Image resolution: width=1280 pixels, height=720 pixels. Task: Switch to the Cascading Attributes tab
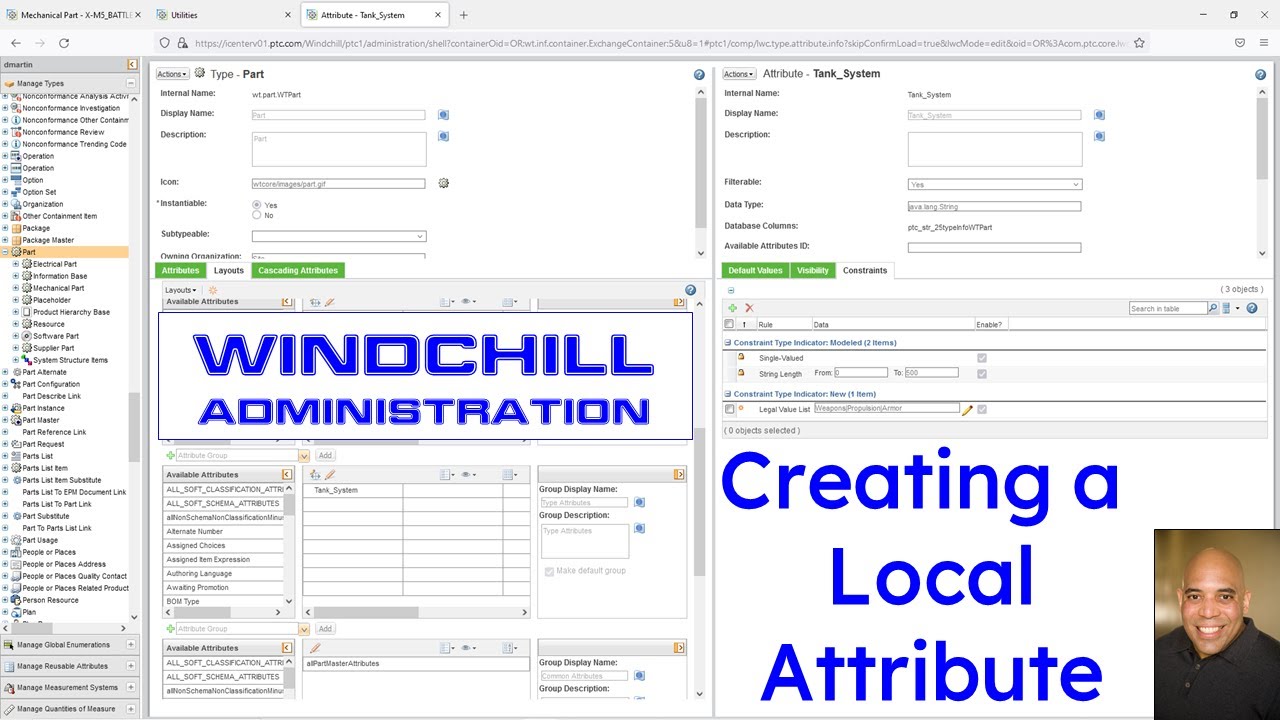[x=298, y=270]
